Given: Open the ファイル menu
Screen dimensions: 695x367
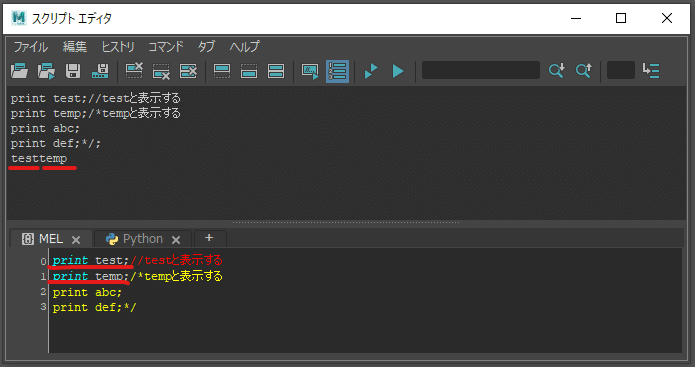Looking at the screenshot, I should coord(31,47).
